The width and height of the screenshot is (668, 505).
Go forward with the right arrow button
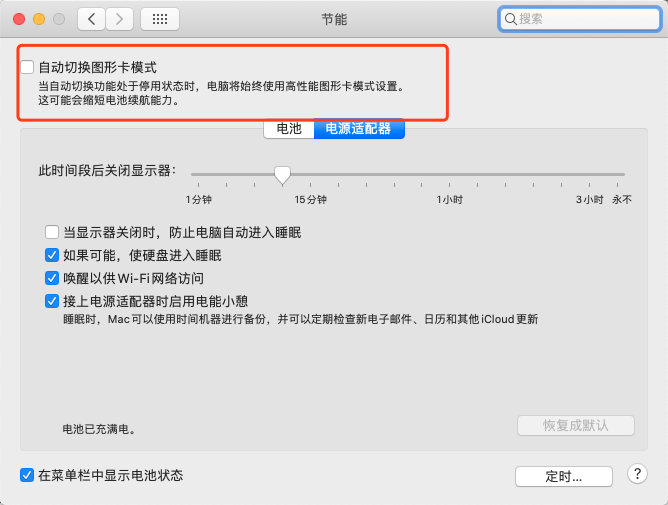tap(119, 19)
